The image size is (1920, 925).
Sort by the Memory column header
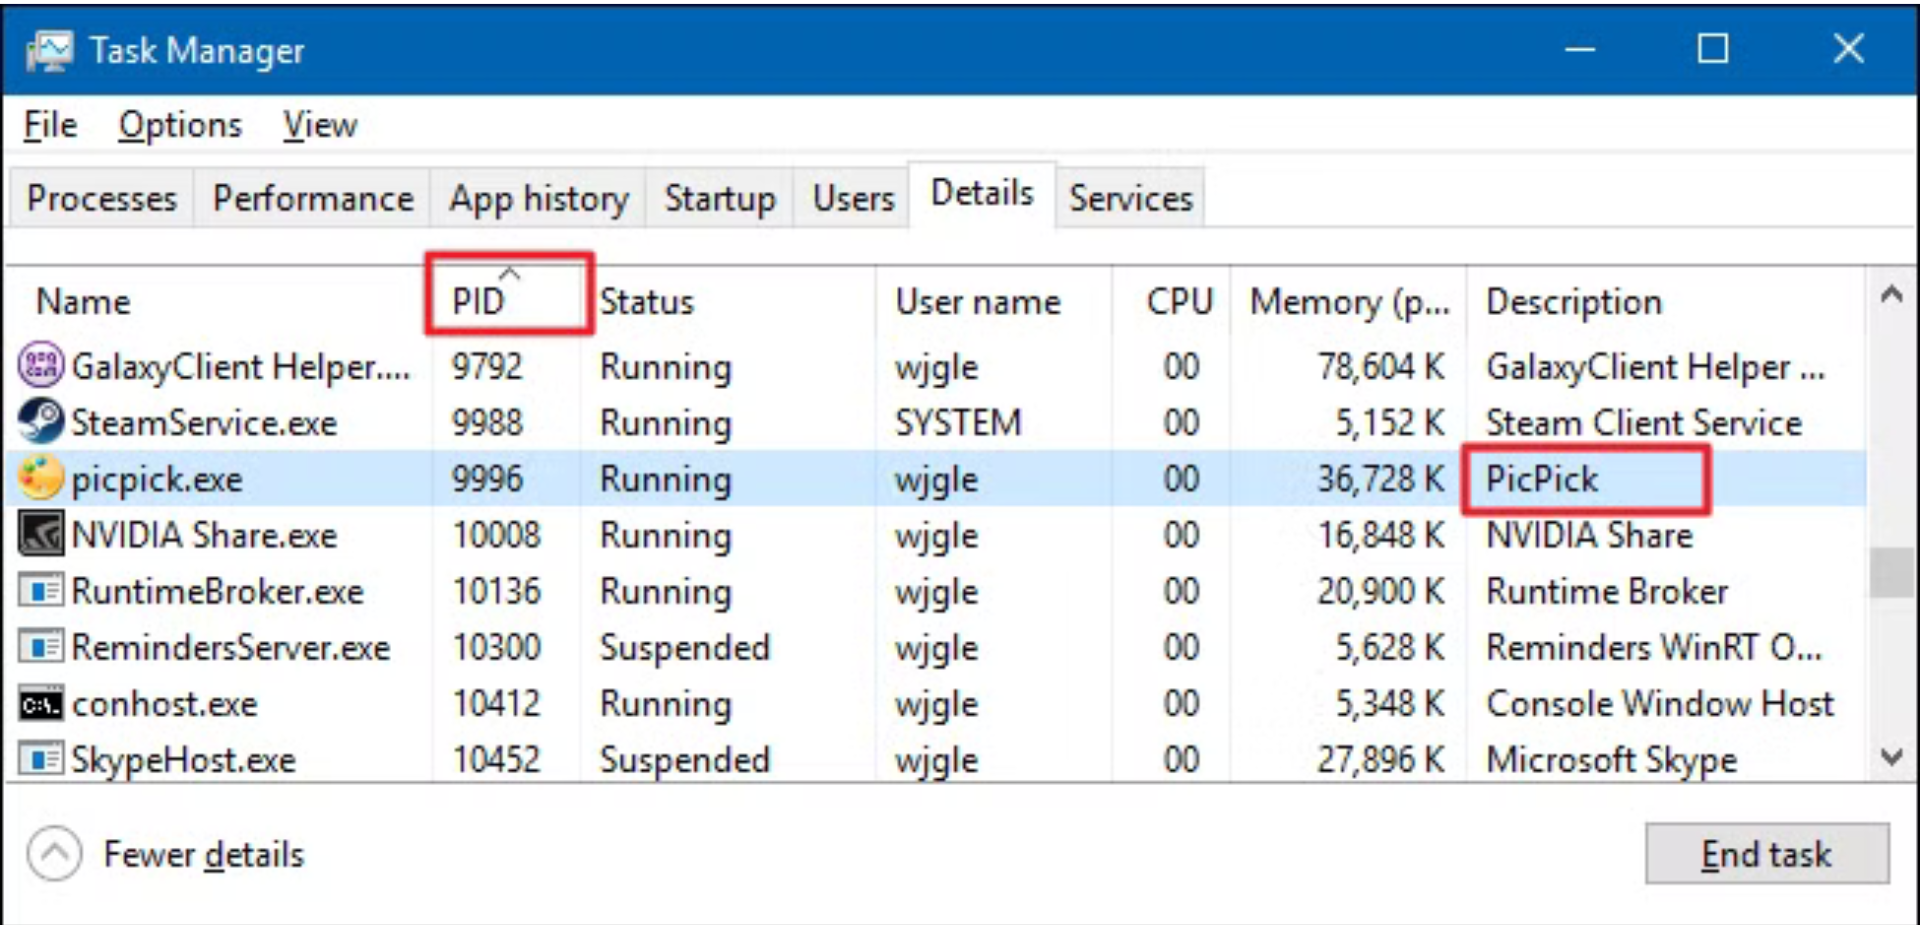pyautogui.click(x=1350, y=302)
